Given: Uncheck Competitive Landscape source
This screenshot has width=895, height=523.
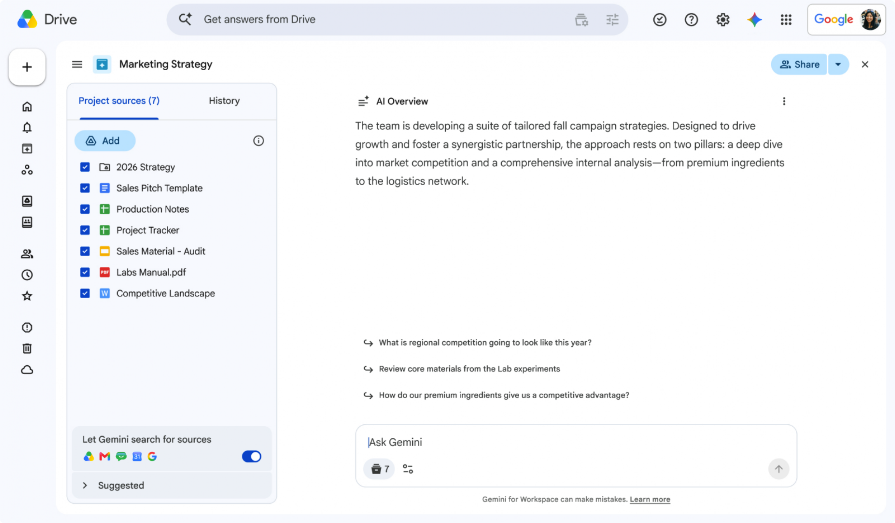Looking at the screenshot, I should tap(85, 293).
